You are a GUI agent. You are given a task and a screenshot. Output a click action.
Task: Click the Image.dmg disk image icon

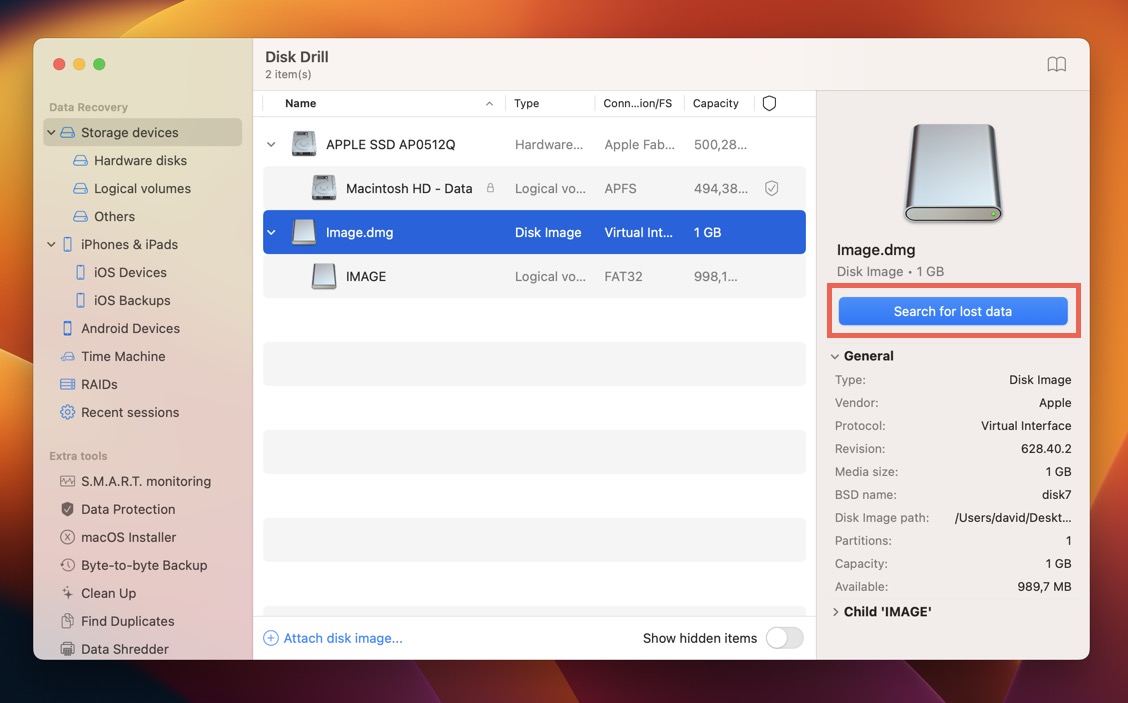tap(304, 232)
